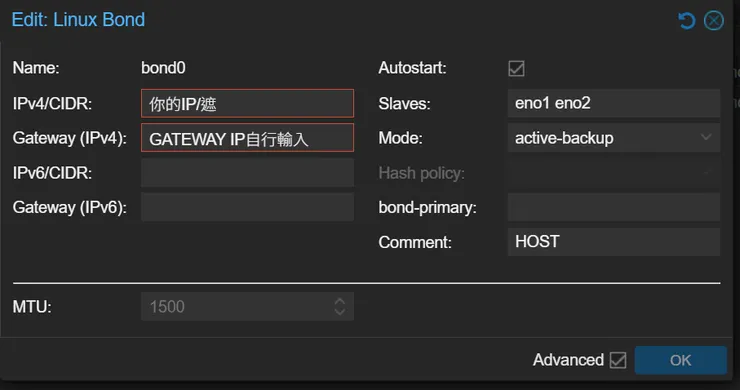The image size is (740, 390).
Task: Click the reset icon in dialog header
Action: (x=686, y=21)
